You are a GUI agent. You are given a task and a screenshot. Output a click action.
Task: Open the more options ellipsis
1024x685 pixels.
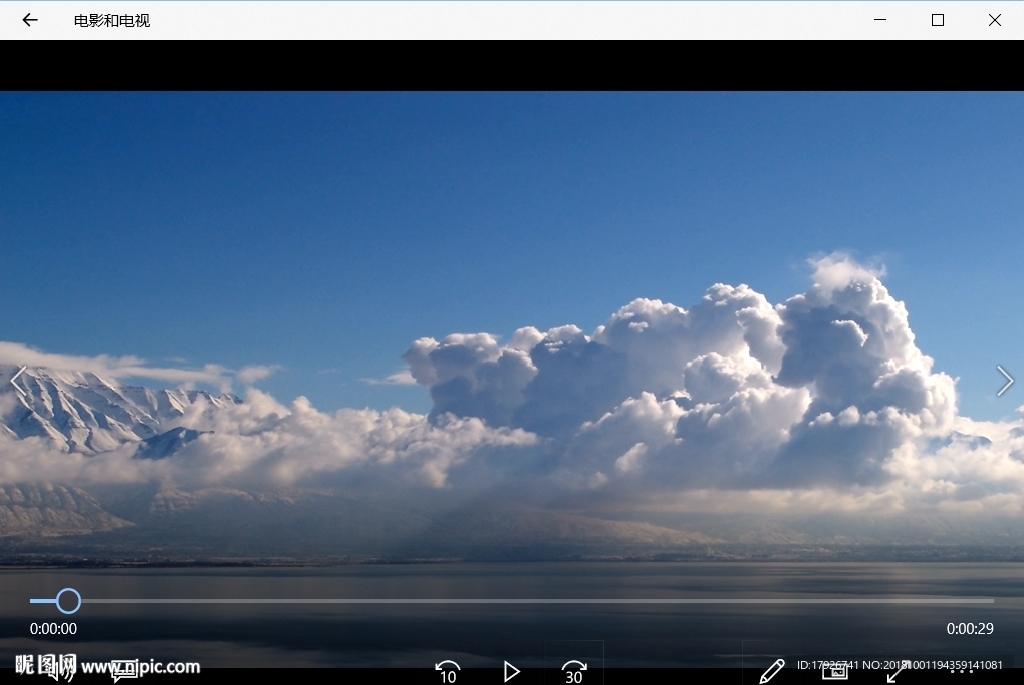(961, 671)
